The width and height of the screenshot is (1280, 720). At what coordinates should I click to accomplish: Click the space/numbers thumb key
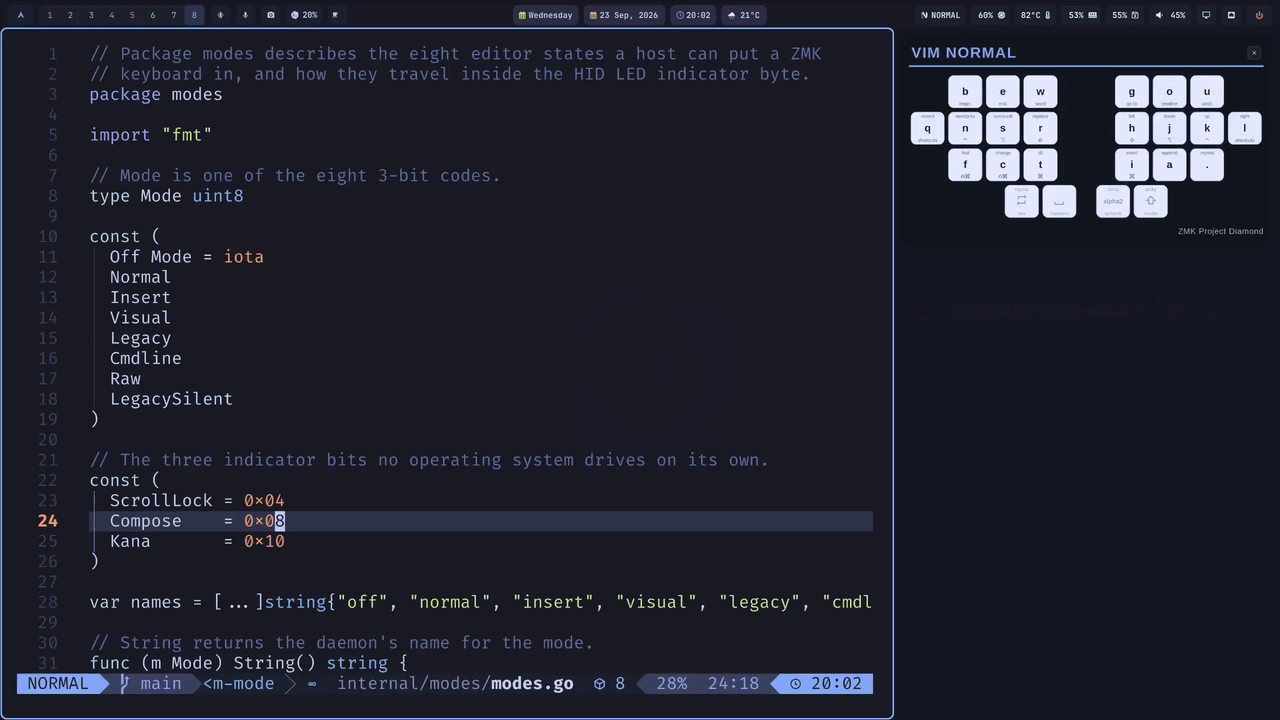click(1059, 201)
